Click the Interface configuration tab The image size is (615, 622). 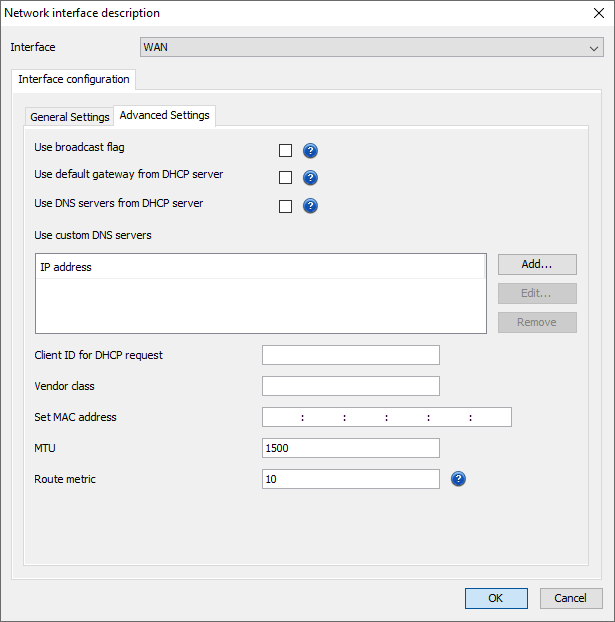click(x=74, y=80)
